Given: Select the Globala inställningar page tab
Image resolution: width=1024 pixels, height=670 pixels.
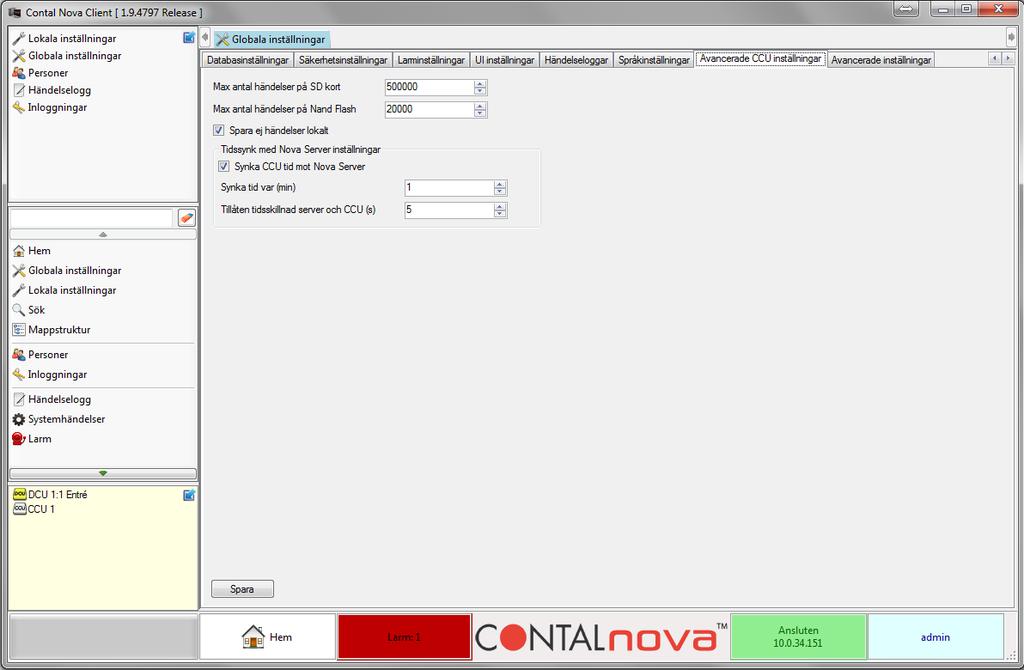Looking at the screenshot, I should pyautogui.click(x=272, y=39).
